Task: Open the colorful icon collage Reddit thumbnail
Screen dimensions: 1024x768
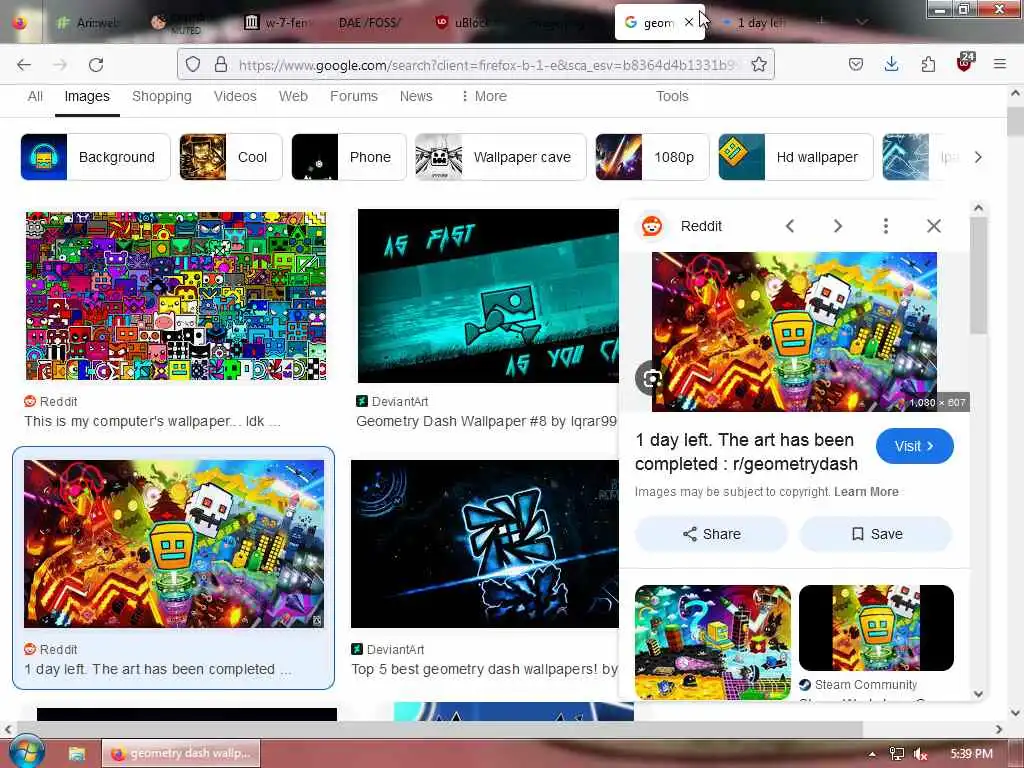Action: coord(176,295)
